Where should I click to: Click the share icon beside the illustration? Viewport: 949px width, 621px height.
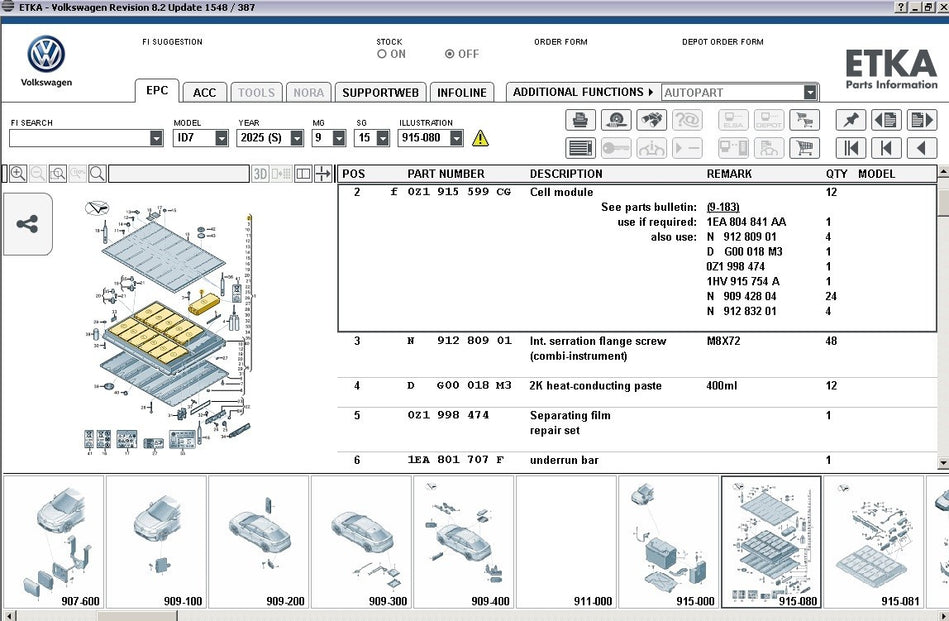point(27,224)
